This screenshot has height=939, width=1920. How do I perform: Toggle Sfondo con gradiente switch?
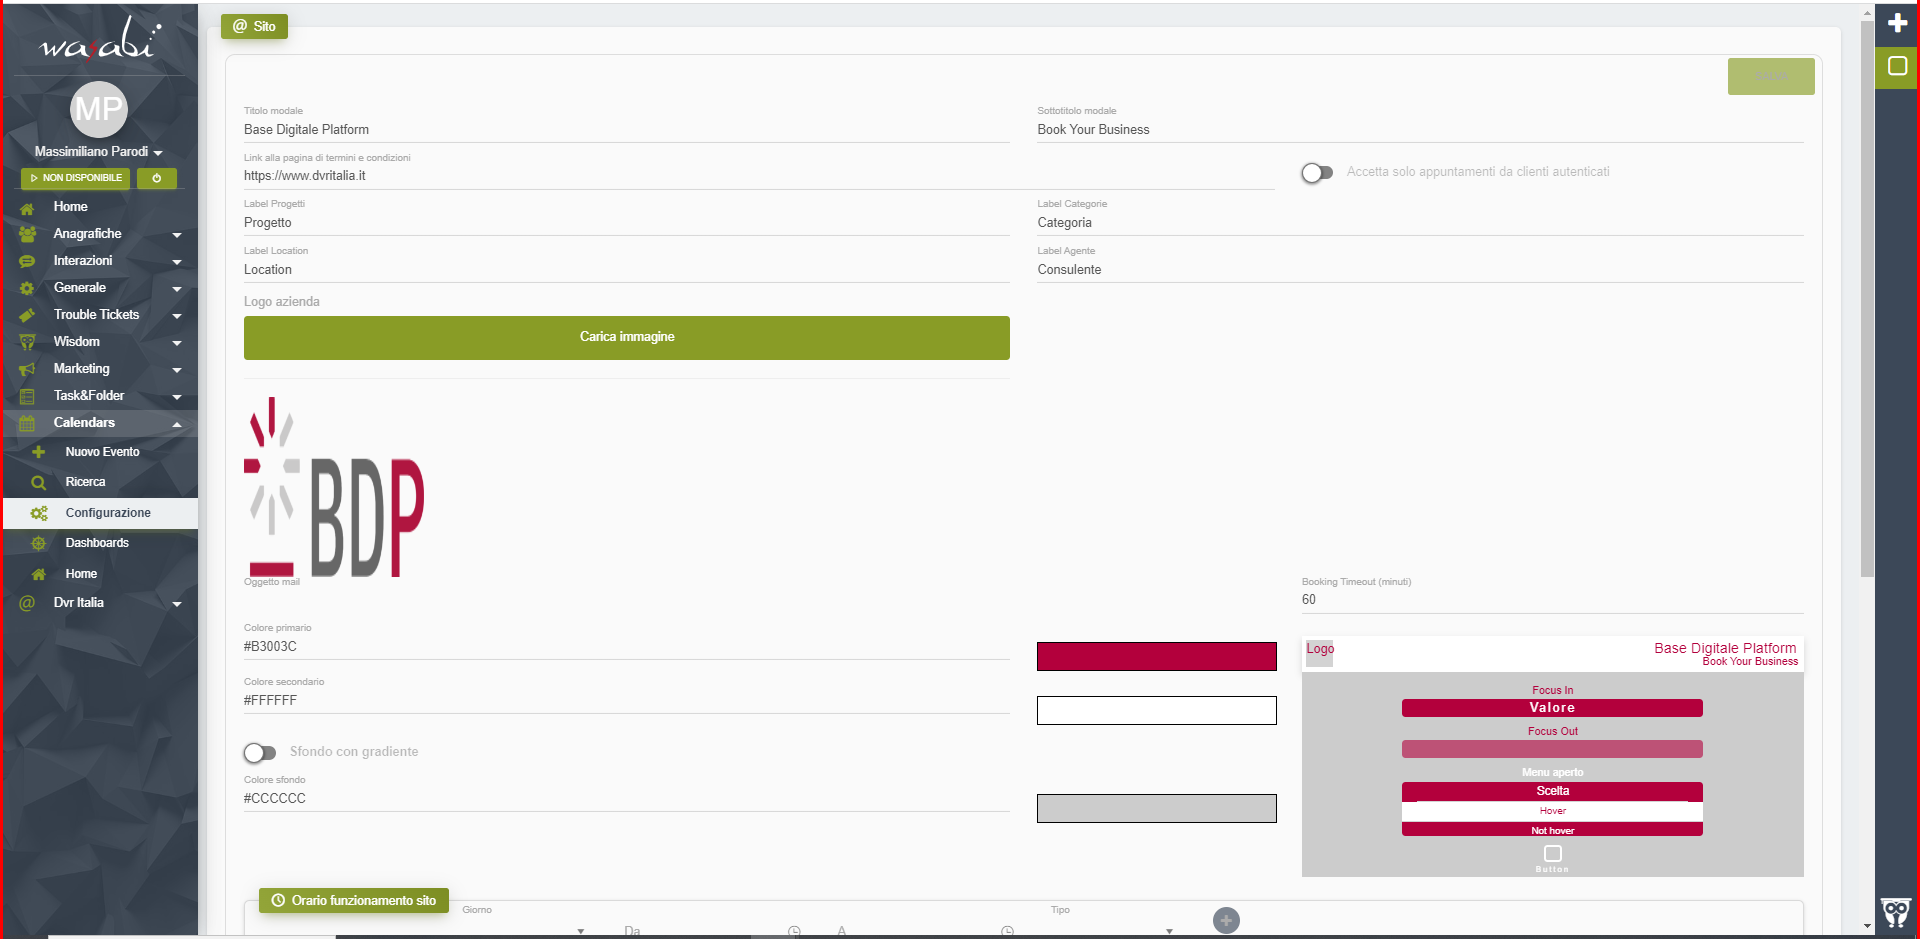[260, 752]
